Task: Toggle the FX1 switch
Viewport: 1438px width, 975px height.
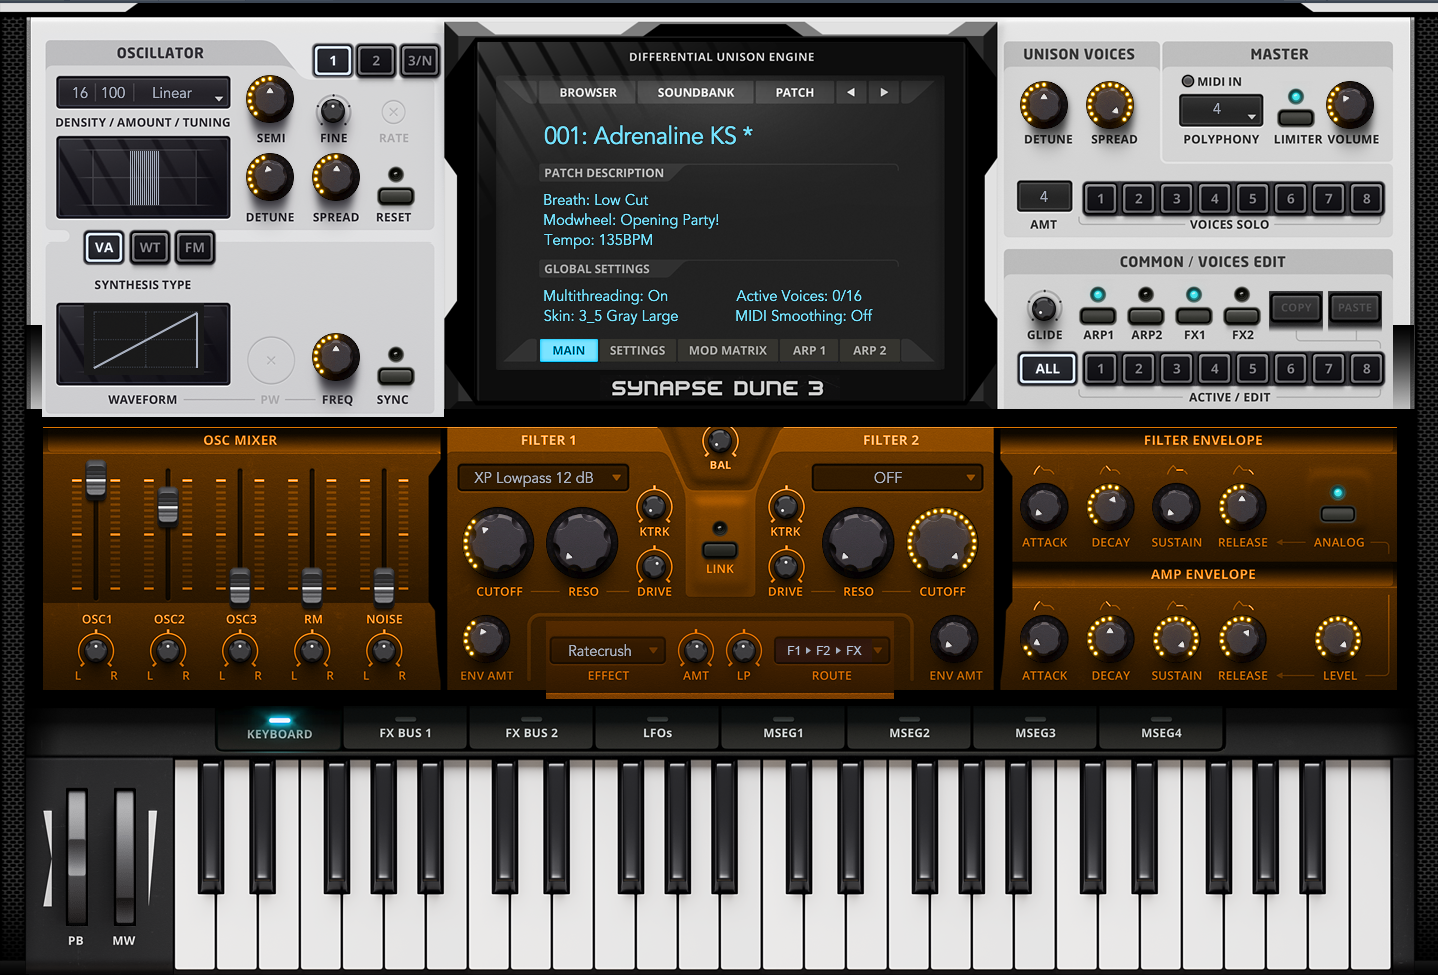Action: click(1194, 316)
